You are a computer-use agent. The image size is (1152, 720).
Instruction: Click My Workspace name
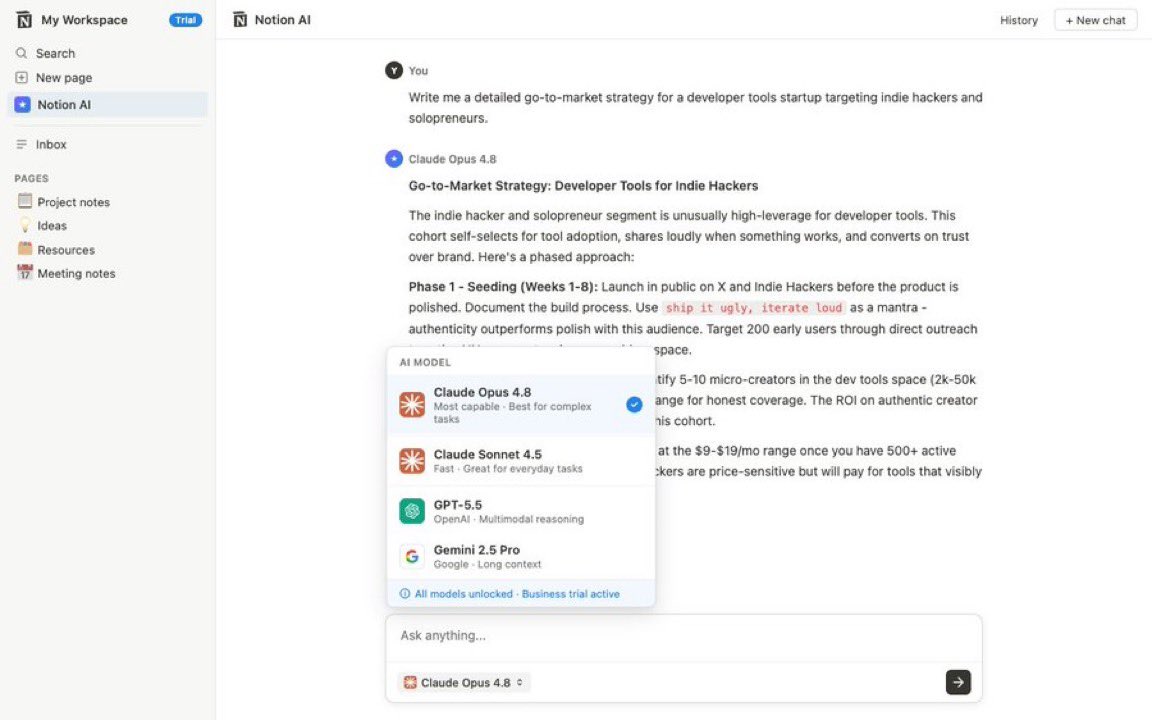pos(84,20)
